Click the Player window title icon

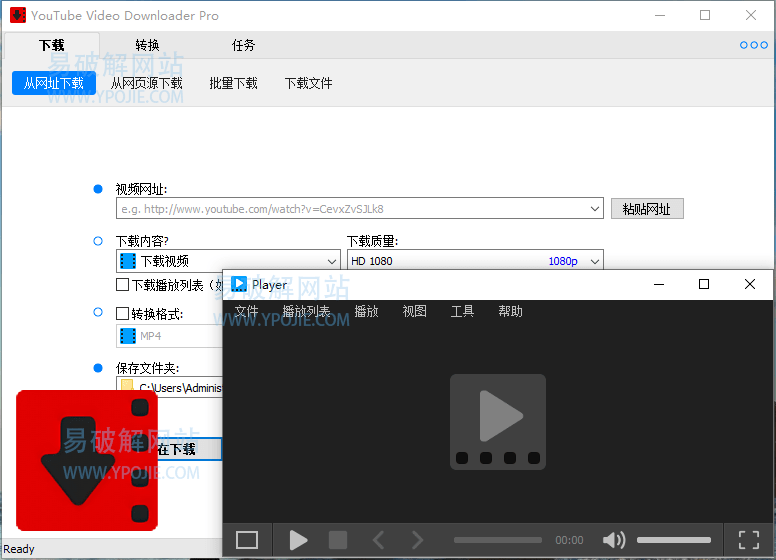point(239,284)
